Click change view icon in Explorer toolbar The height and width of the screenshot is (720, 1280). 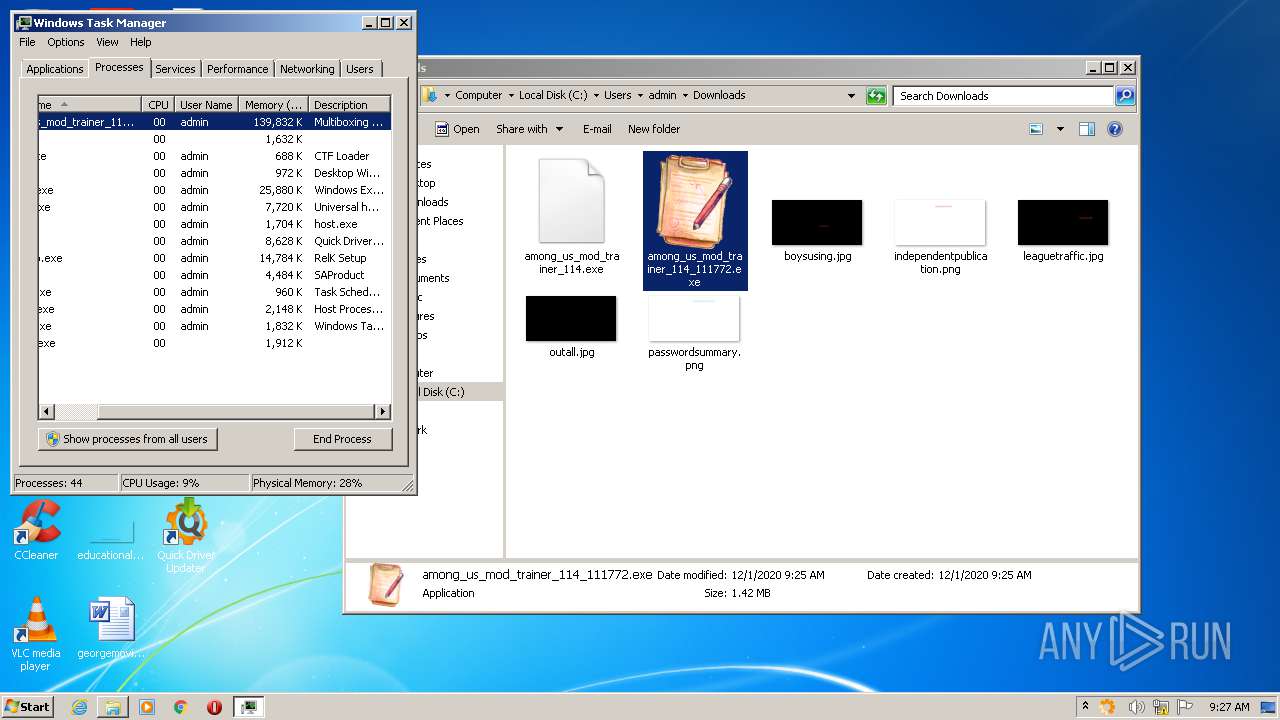(x=1036, y=129)
